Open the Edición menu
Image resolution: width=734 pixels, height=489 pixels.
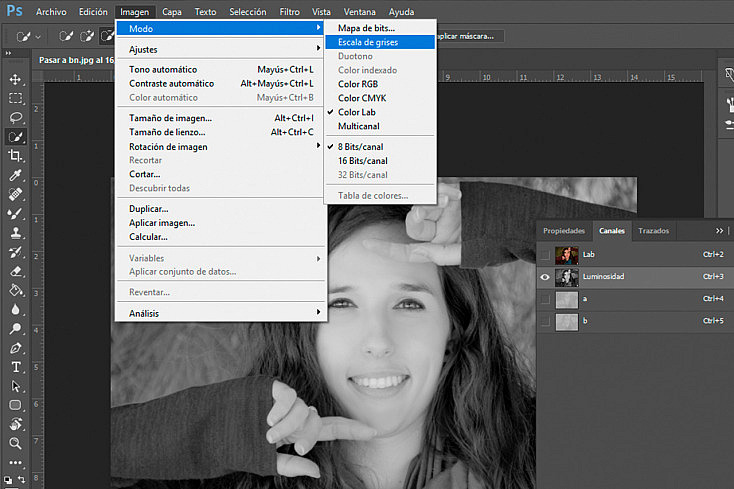pyautogui.click(x=93, y=12)
